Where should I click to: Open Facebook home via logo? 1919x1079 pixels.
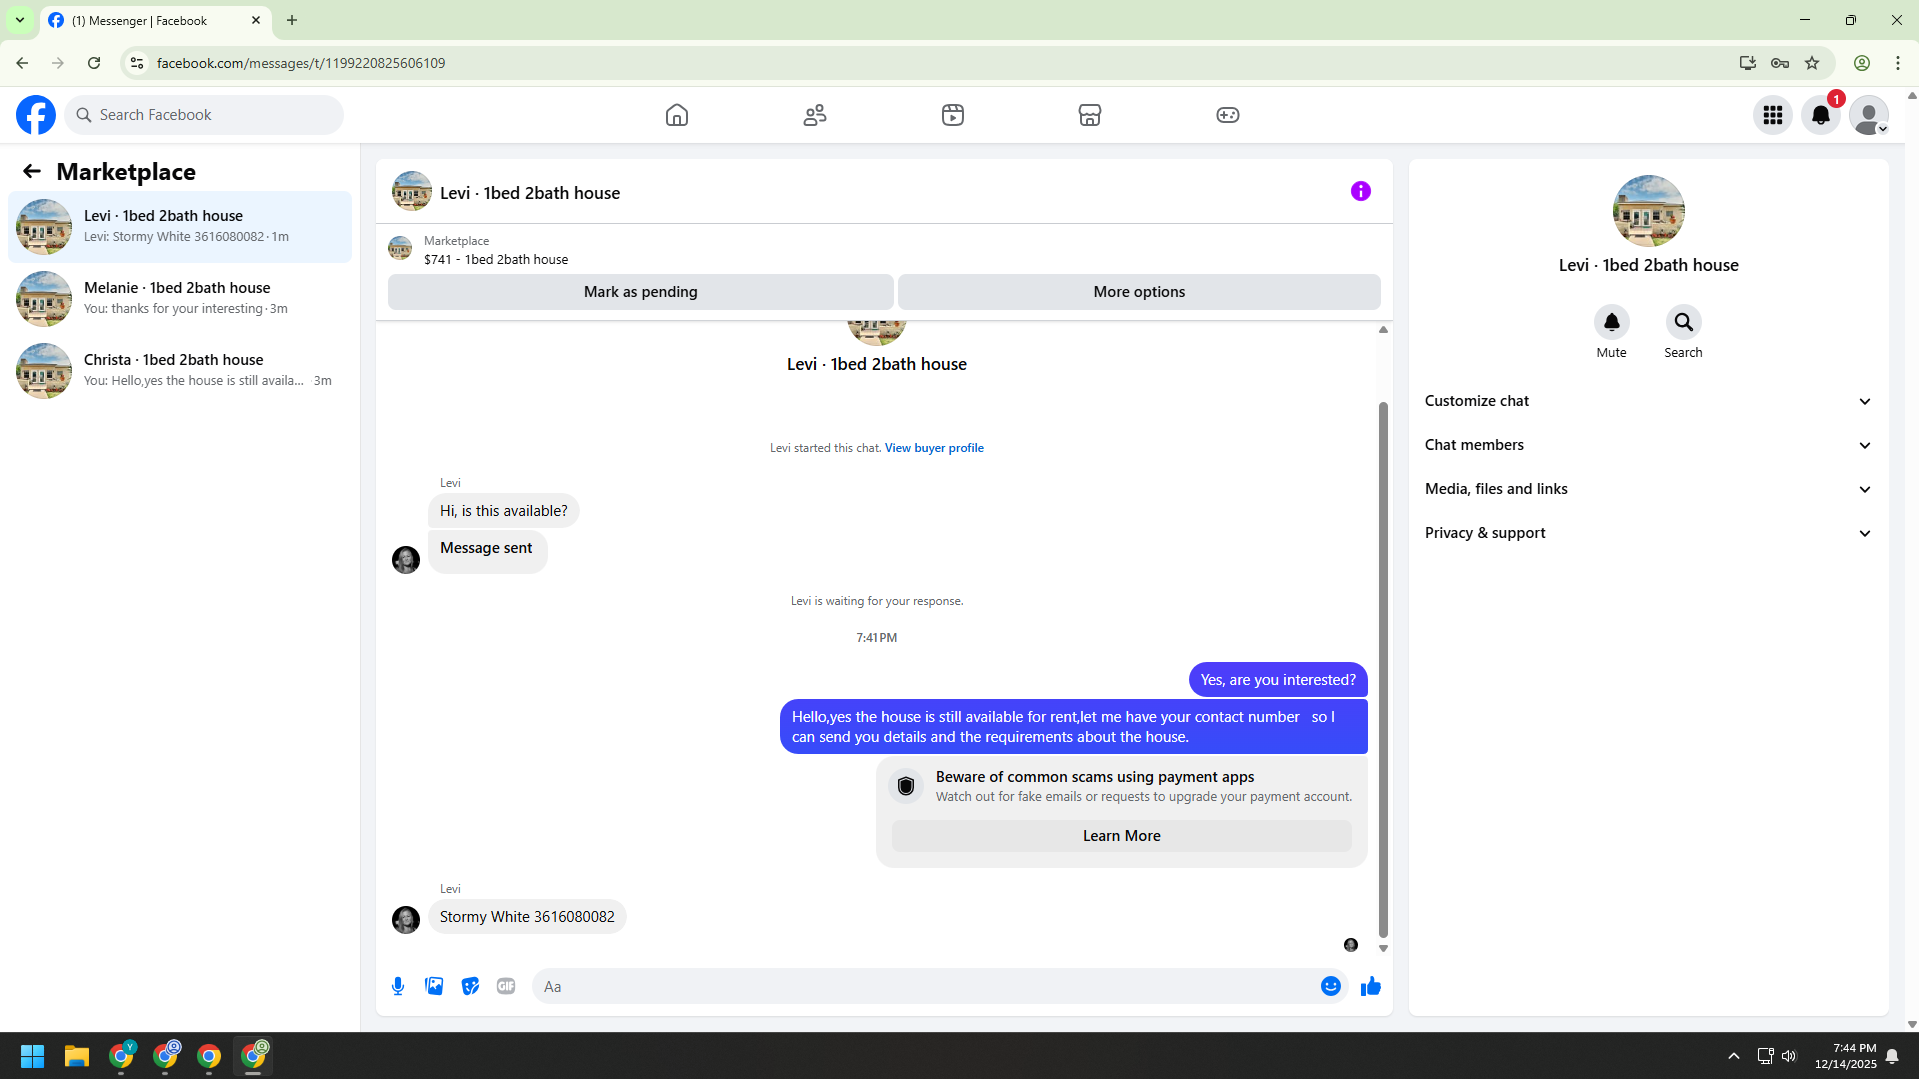click(x=36, y=115)
